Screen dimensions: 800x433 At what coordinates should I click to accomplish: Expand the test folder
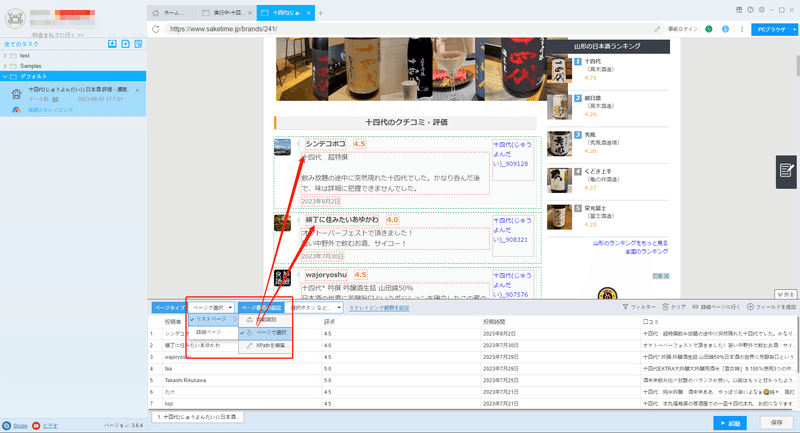[5, 56]
